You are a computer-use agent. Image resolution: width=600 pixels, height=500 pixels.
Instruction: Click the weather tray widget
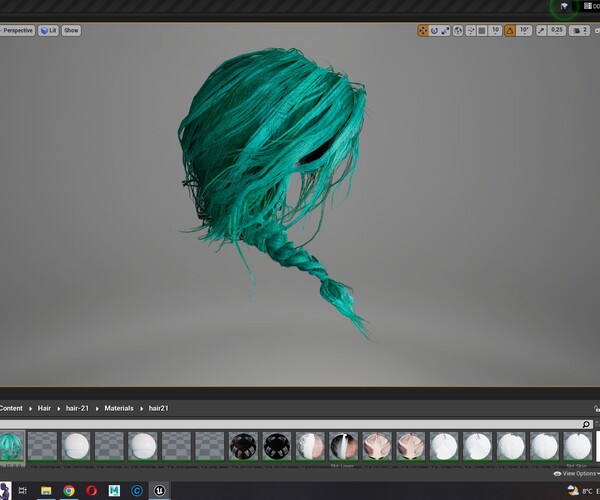click(x=582, y=490)
